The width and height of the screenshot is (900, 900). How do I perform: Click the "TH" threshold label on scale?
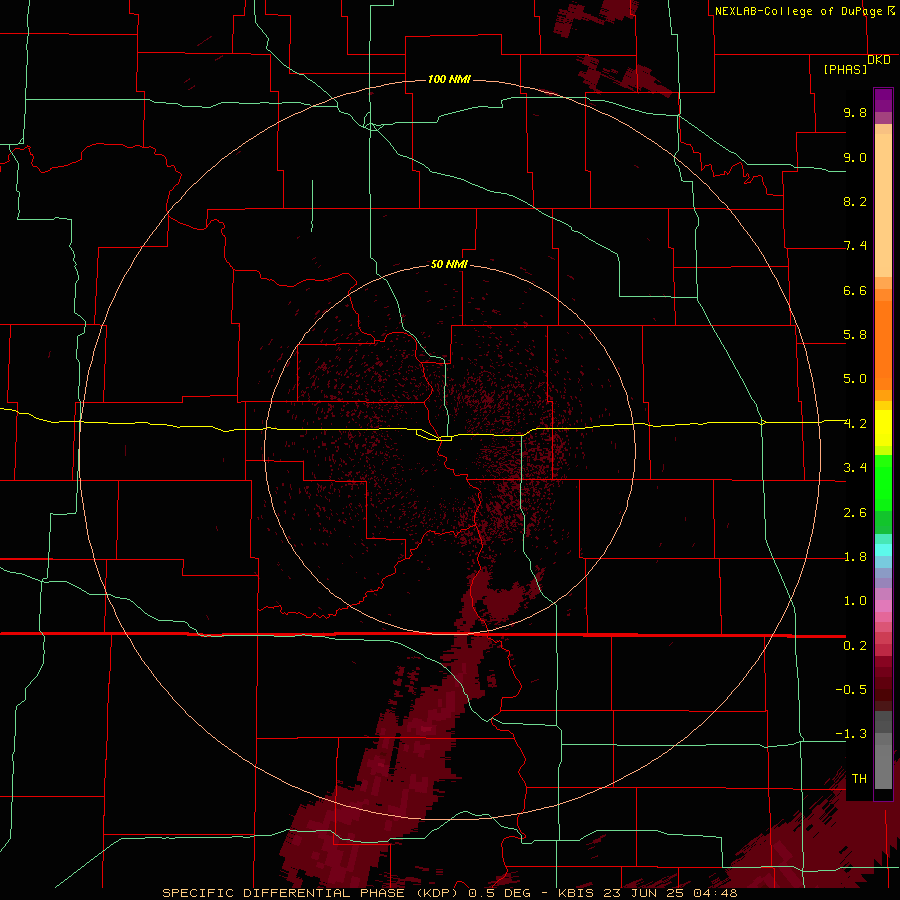(x=859, y=779)
